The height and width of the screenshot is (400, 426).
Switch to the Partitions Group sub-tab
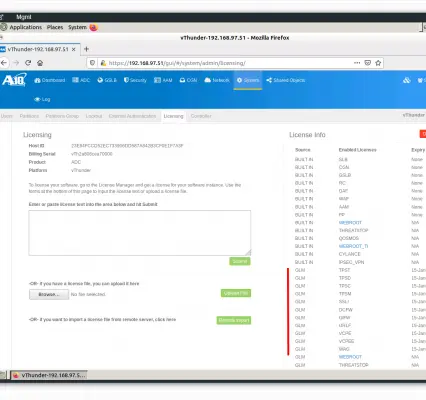[62, 116]
